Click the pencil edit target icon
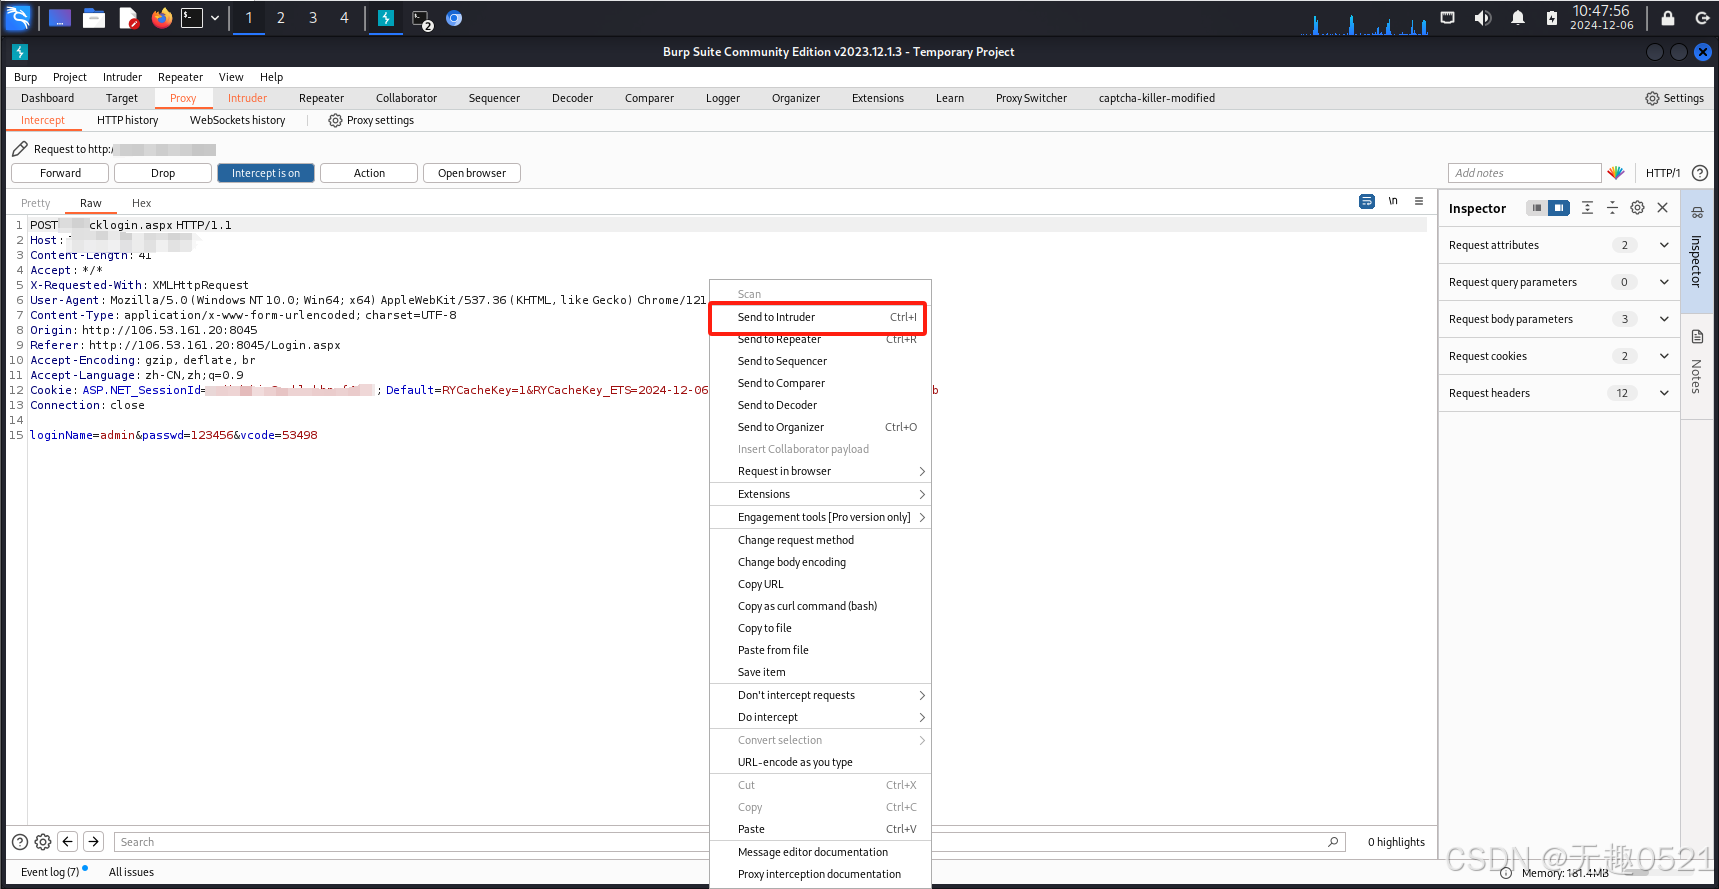 [x=20, y=149]
